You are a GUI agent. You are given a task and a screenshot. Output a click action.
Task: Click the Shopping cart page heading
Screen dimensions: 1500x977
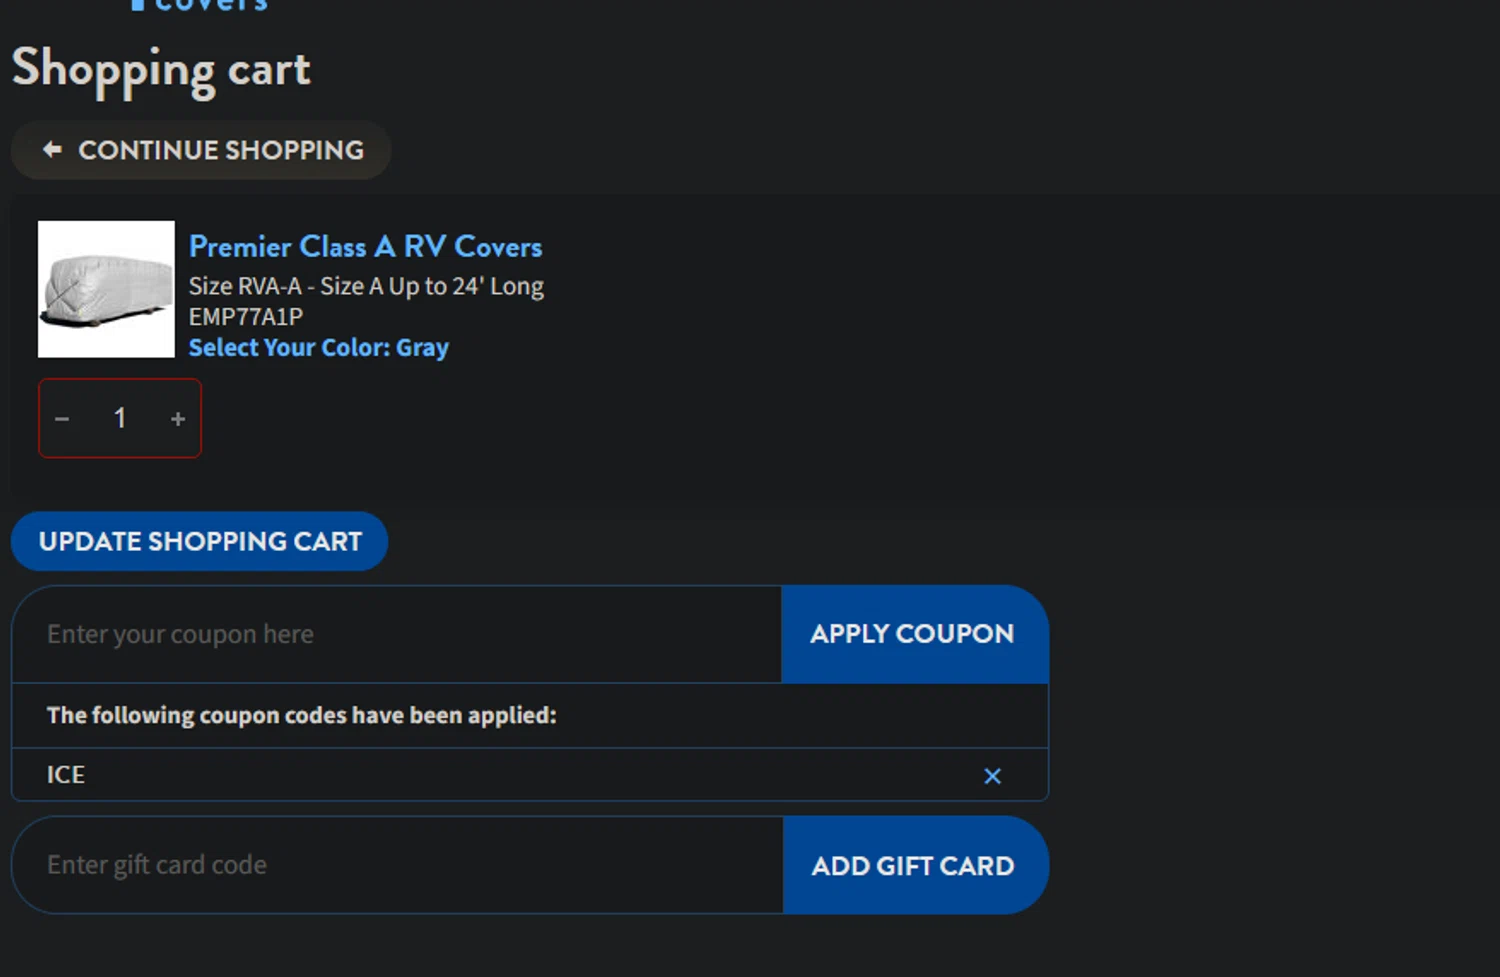tap(161, 70)
